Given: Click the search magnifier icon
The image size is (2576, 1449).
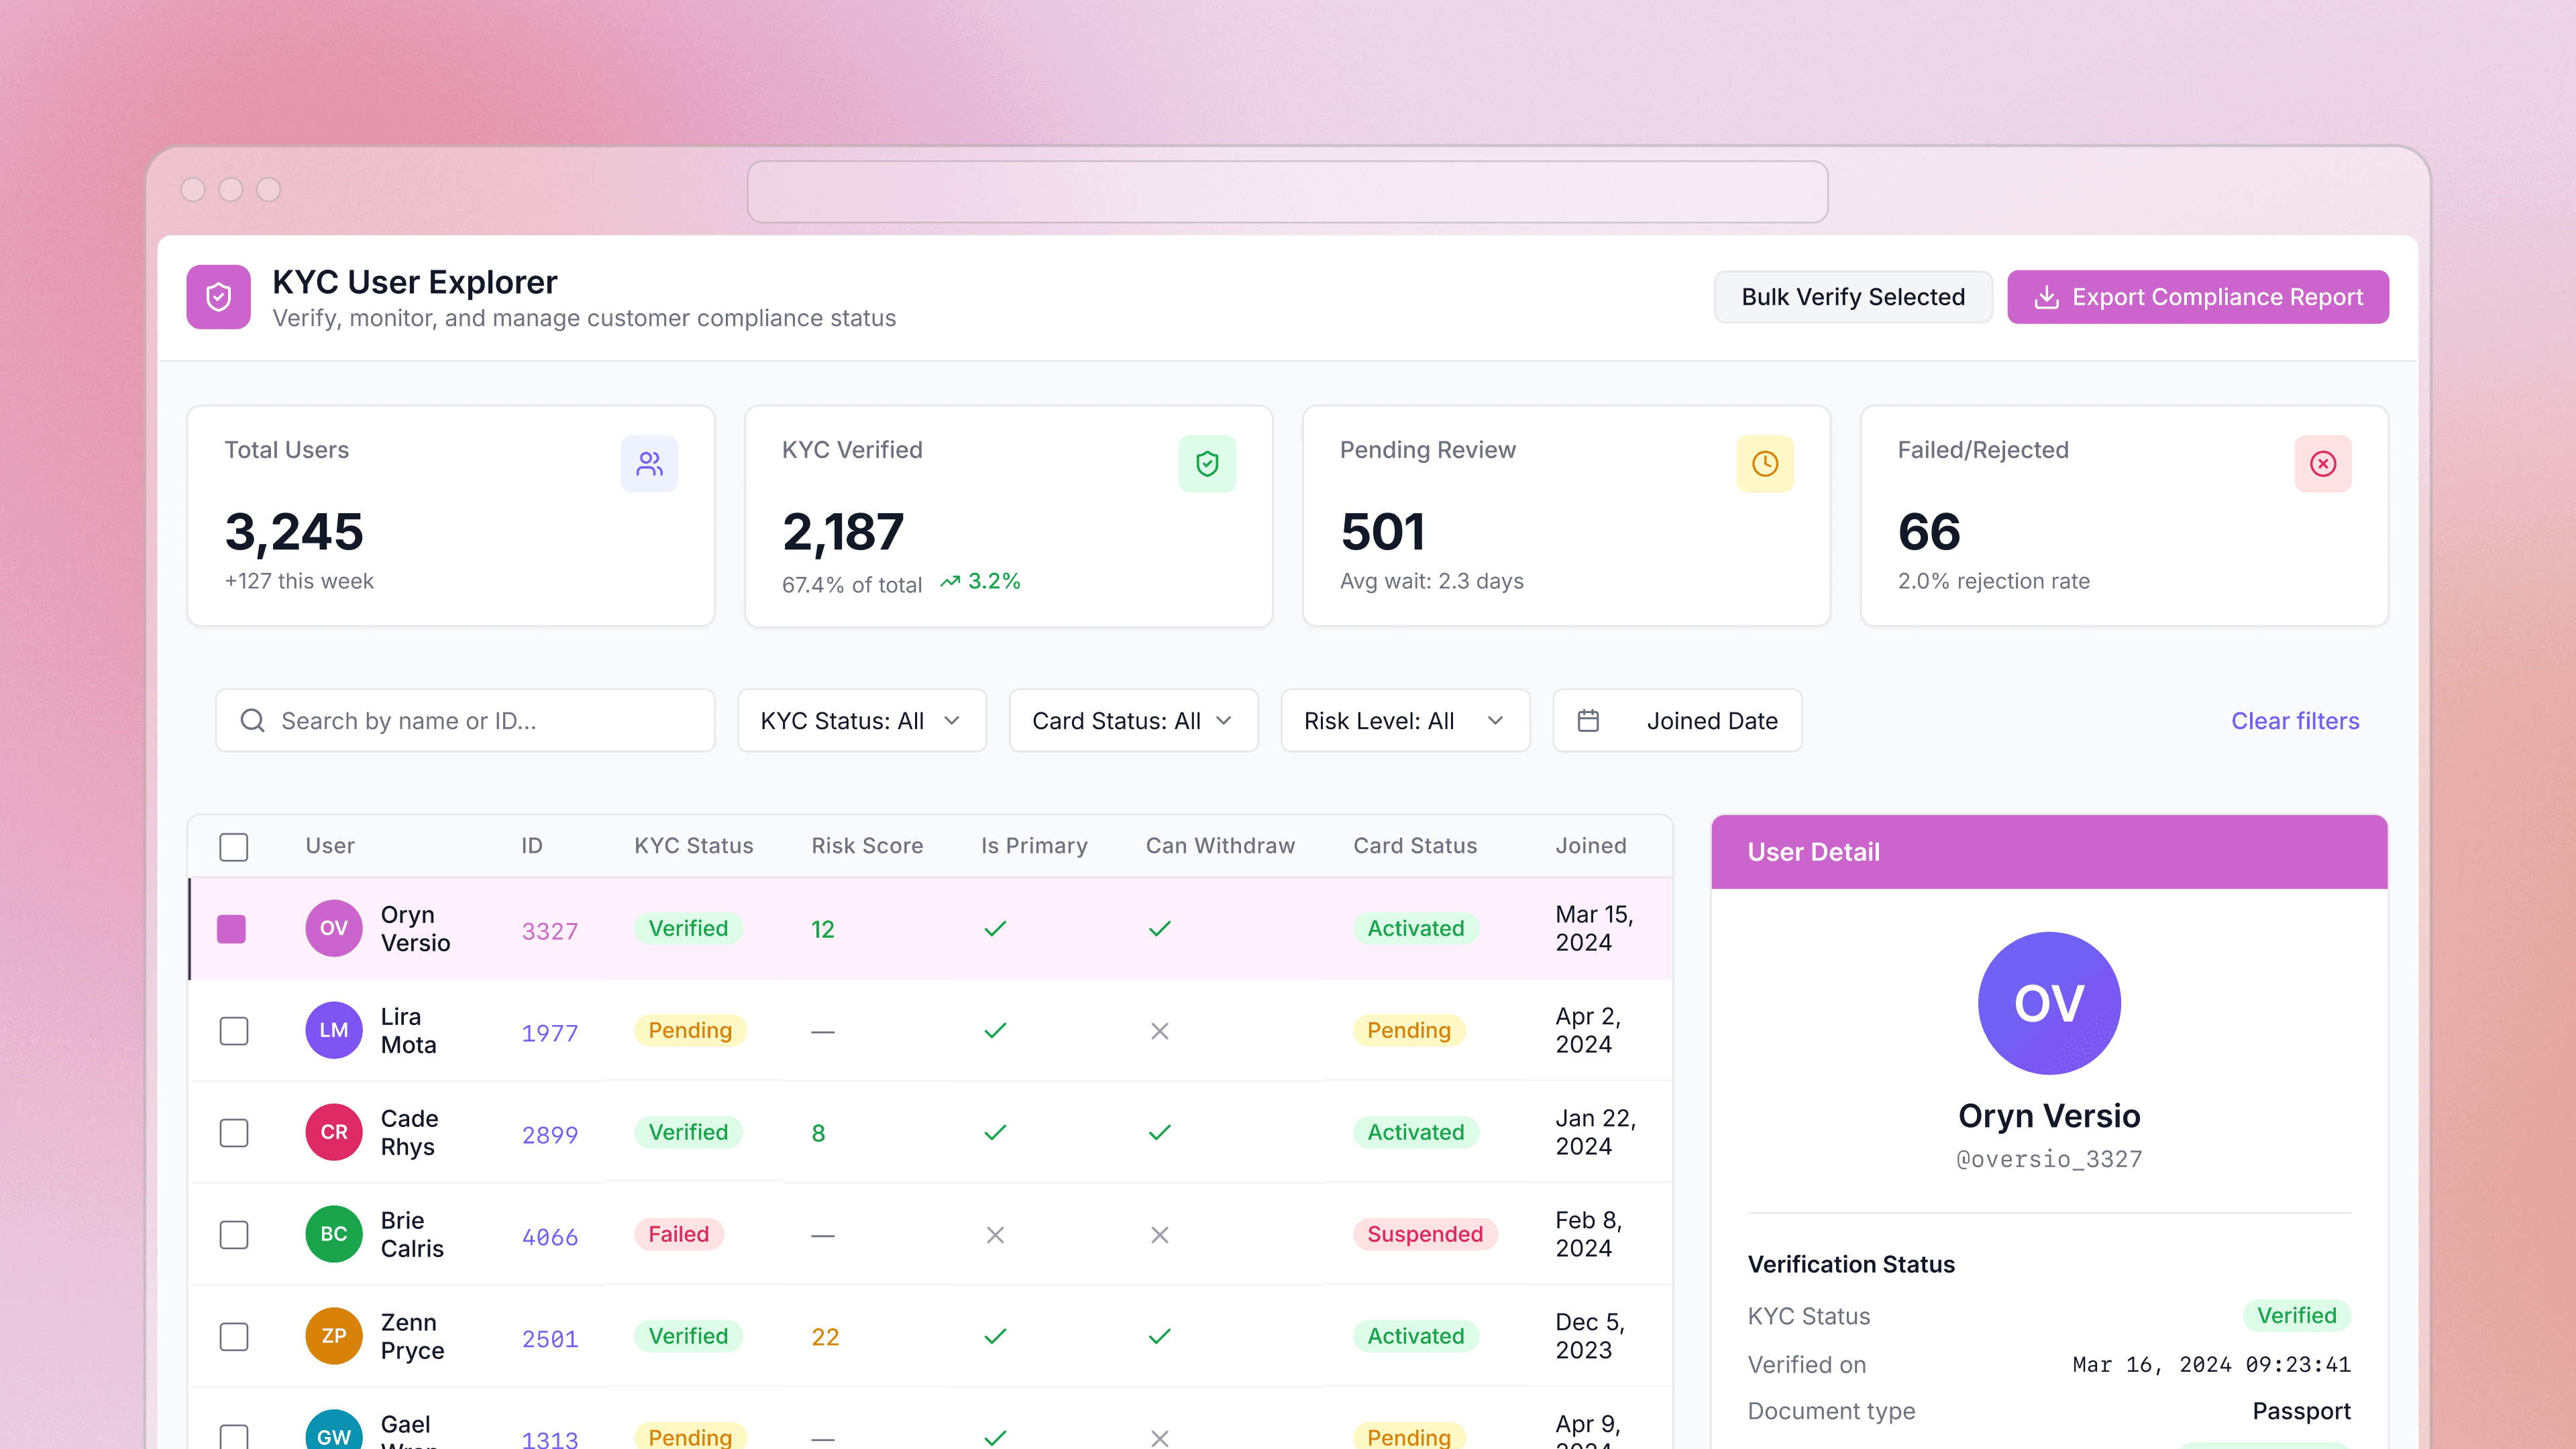Looking at the screenshot, I should (253, 721).
